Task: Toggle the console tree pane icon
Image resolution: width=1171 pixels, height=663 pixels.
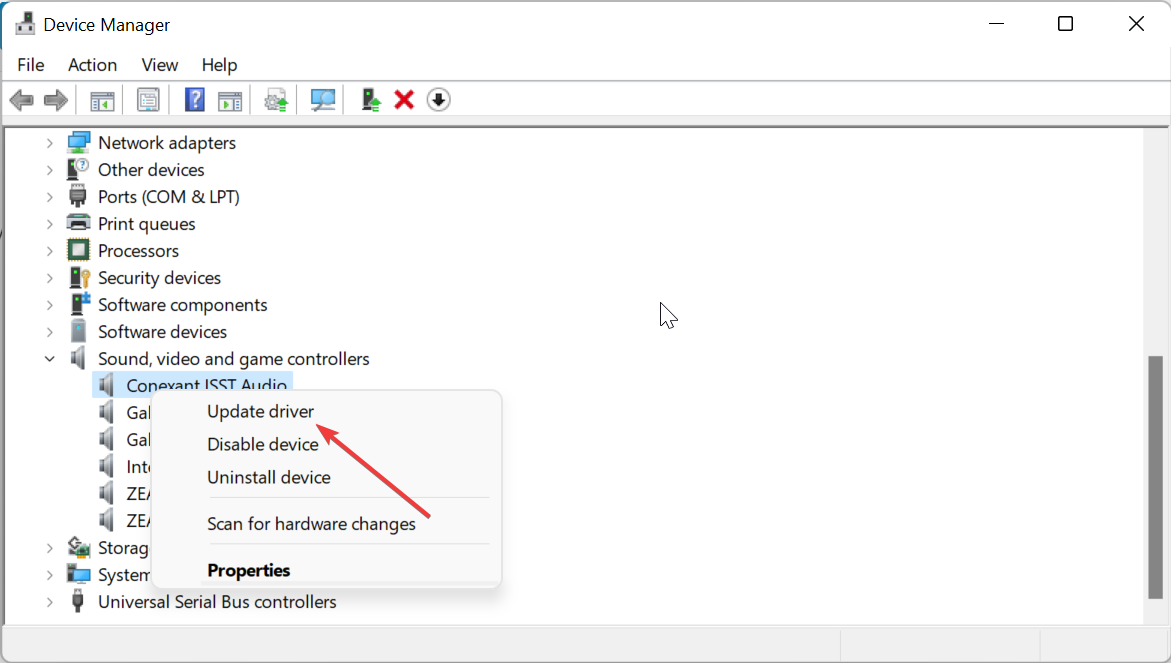Action: coord(102,100)
